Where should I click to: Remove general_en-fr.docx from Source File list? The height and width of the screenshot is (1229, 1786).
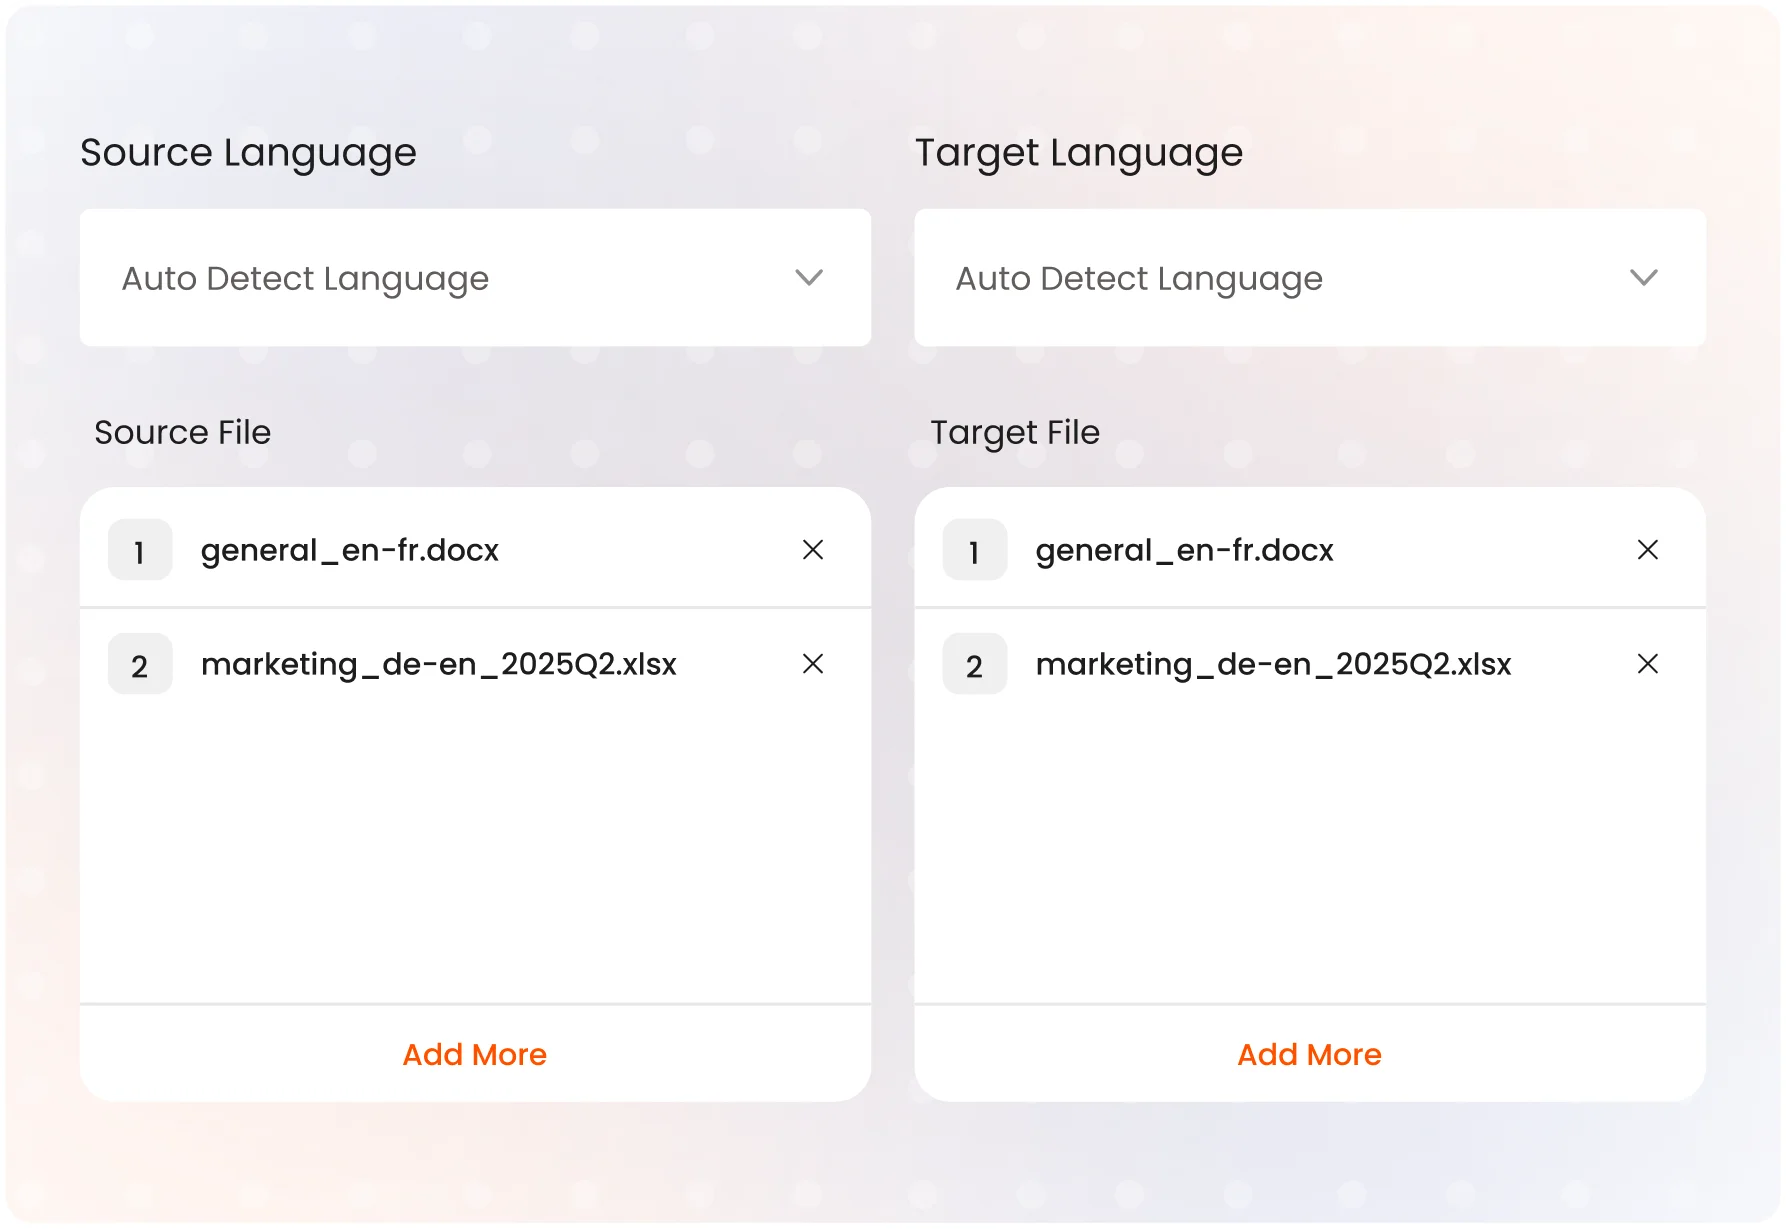point(812,550)
